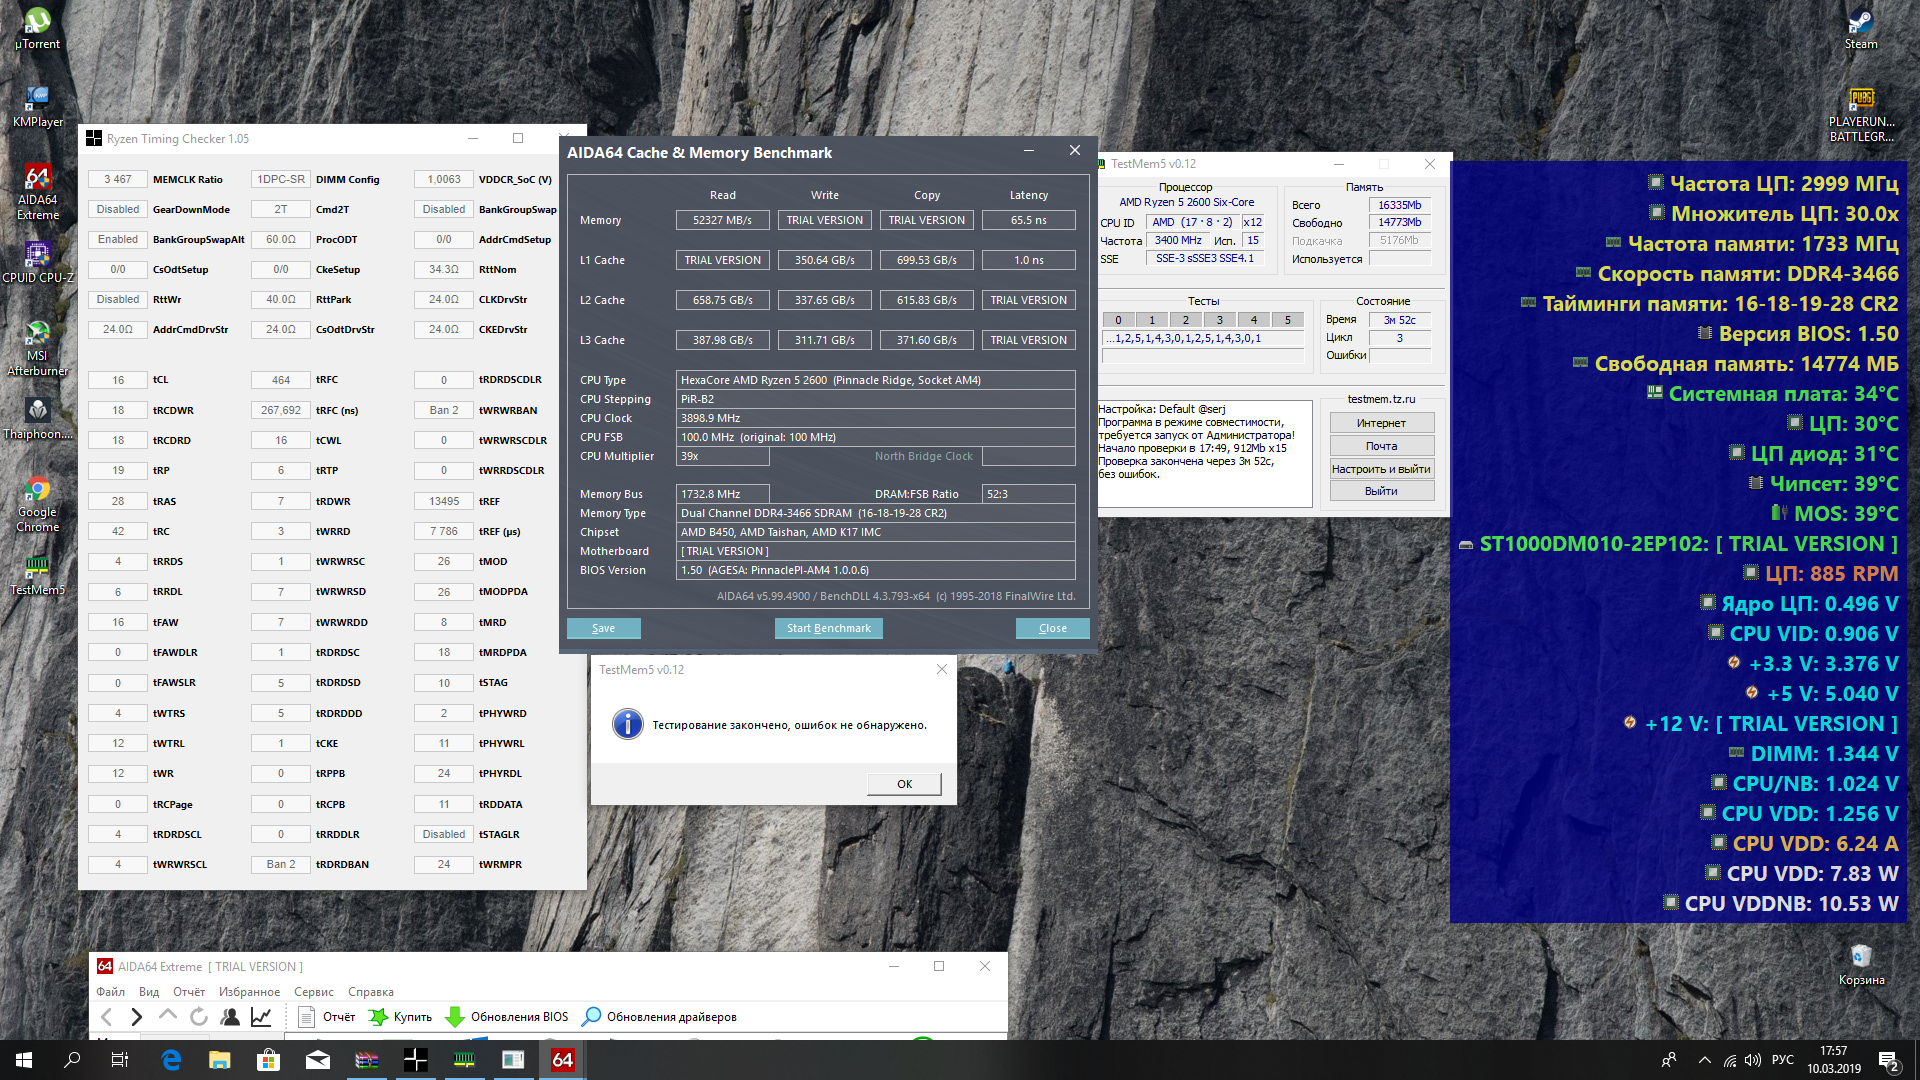Open the graph chart icon in AIDA64 toolbar
This screenshot has height=1080, width=1920.
[x=261, y=1017]
